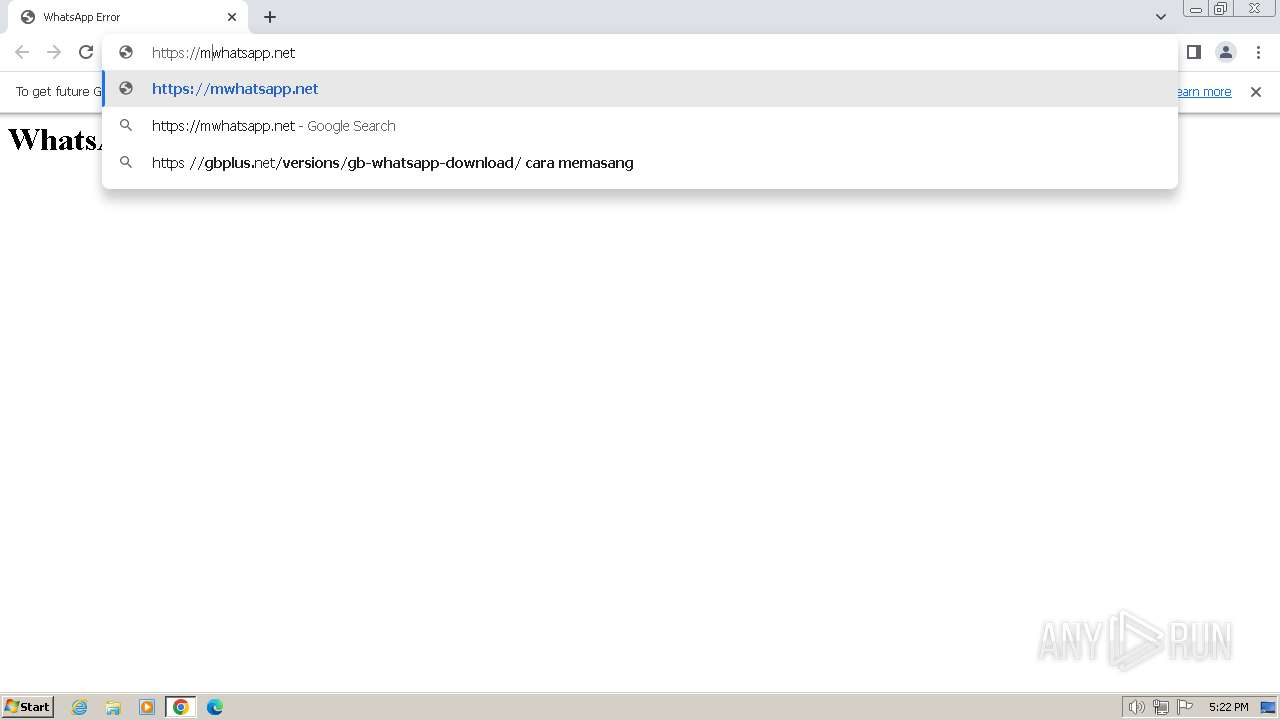Click the address bar URL field
The height and width of the screenshot is (720, 1280).
(x=640, y=52)
